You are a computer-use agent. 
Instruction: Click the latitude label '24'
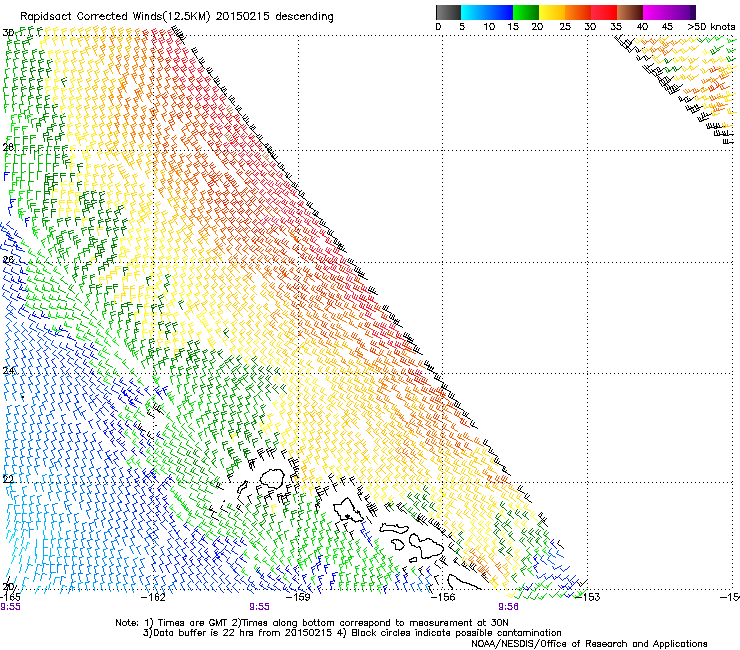coord(8,371)
